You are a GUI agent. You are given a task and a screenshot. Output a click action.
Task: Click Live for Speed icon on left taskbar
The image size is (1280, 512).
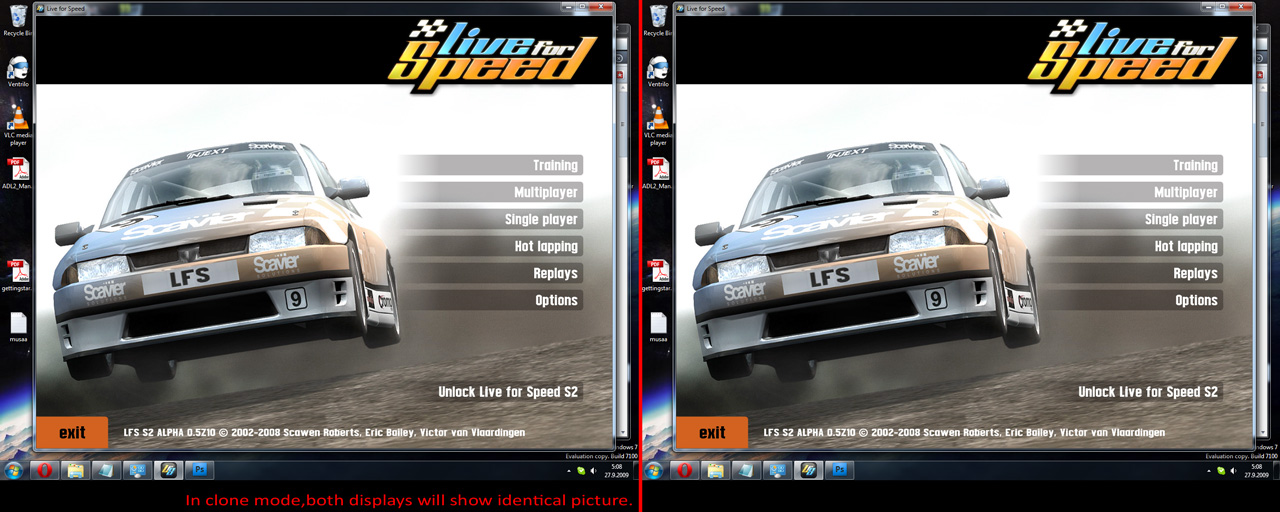click(x=168, y=469)
